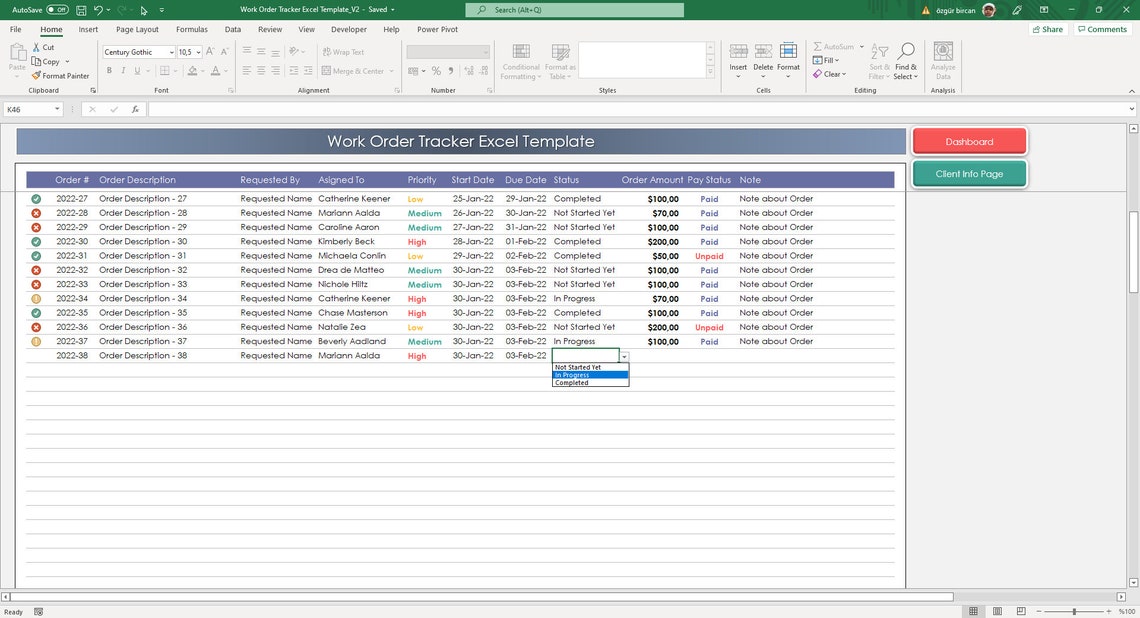Toggle italic formatting
This screenshot has width=1140, height=618.
point(123,70)
